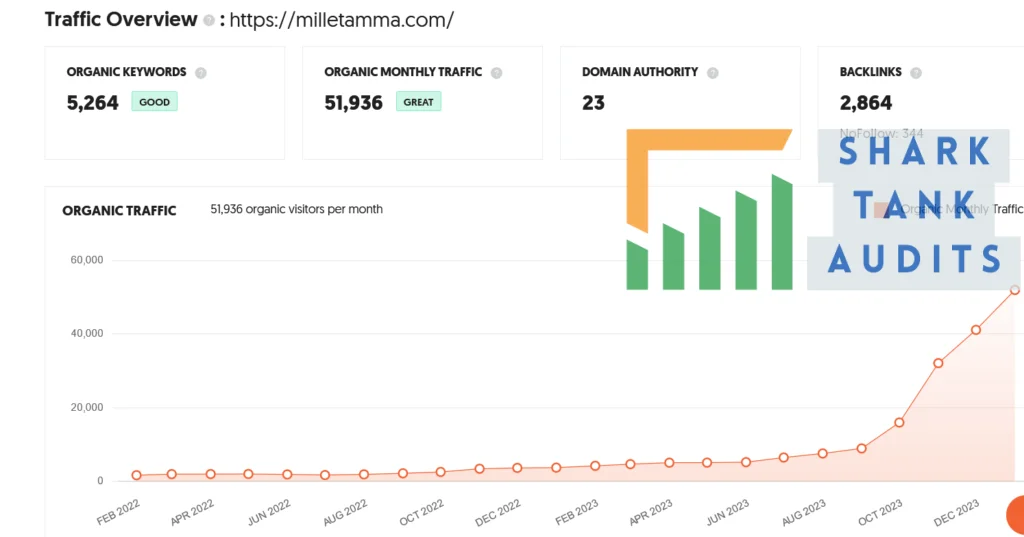Click the AUG 2022 axis label
The width and height of the screenshot is (1024, 537).
click(x=345, y=512)
